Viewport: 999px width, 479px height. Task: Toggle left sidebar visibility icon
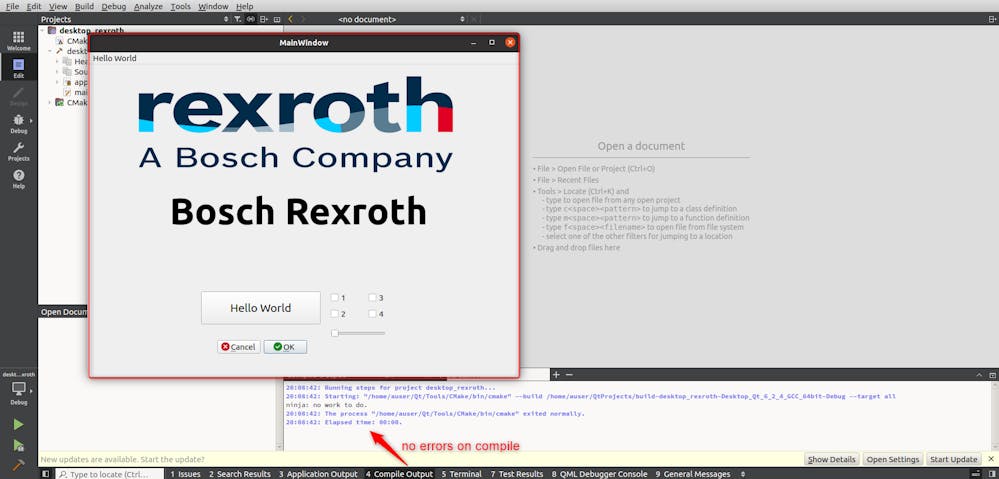coord(45,474)
